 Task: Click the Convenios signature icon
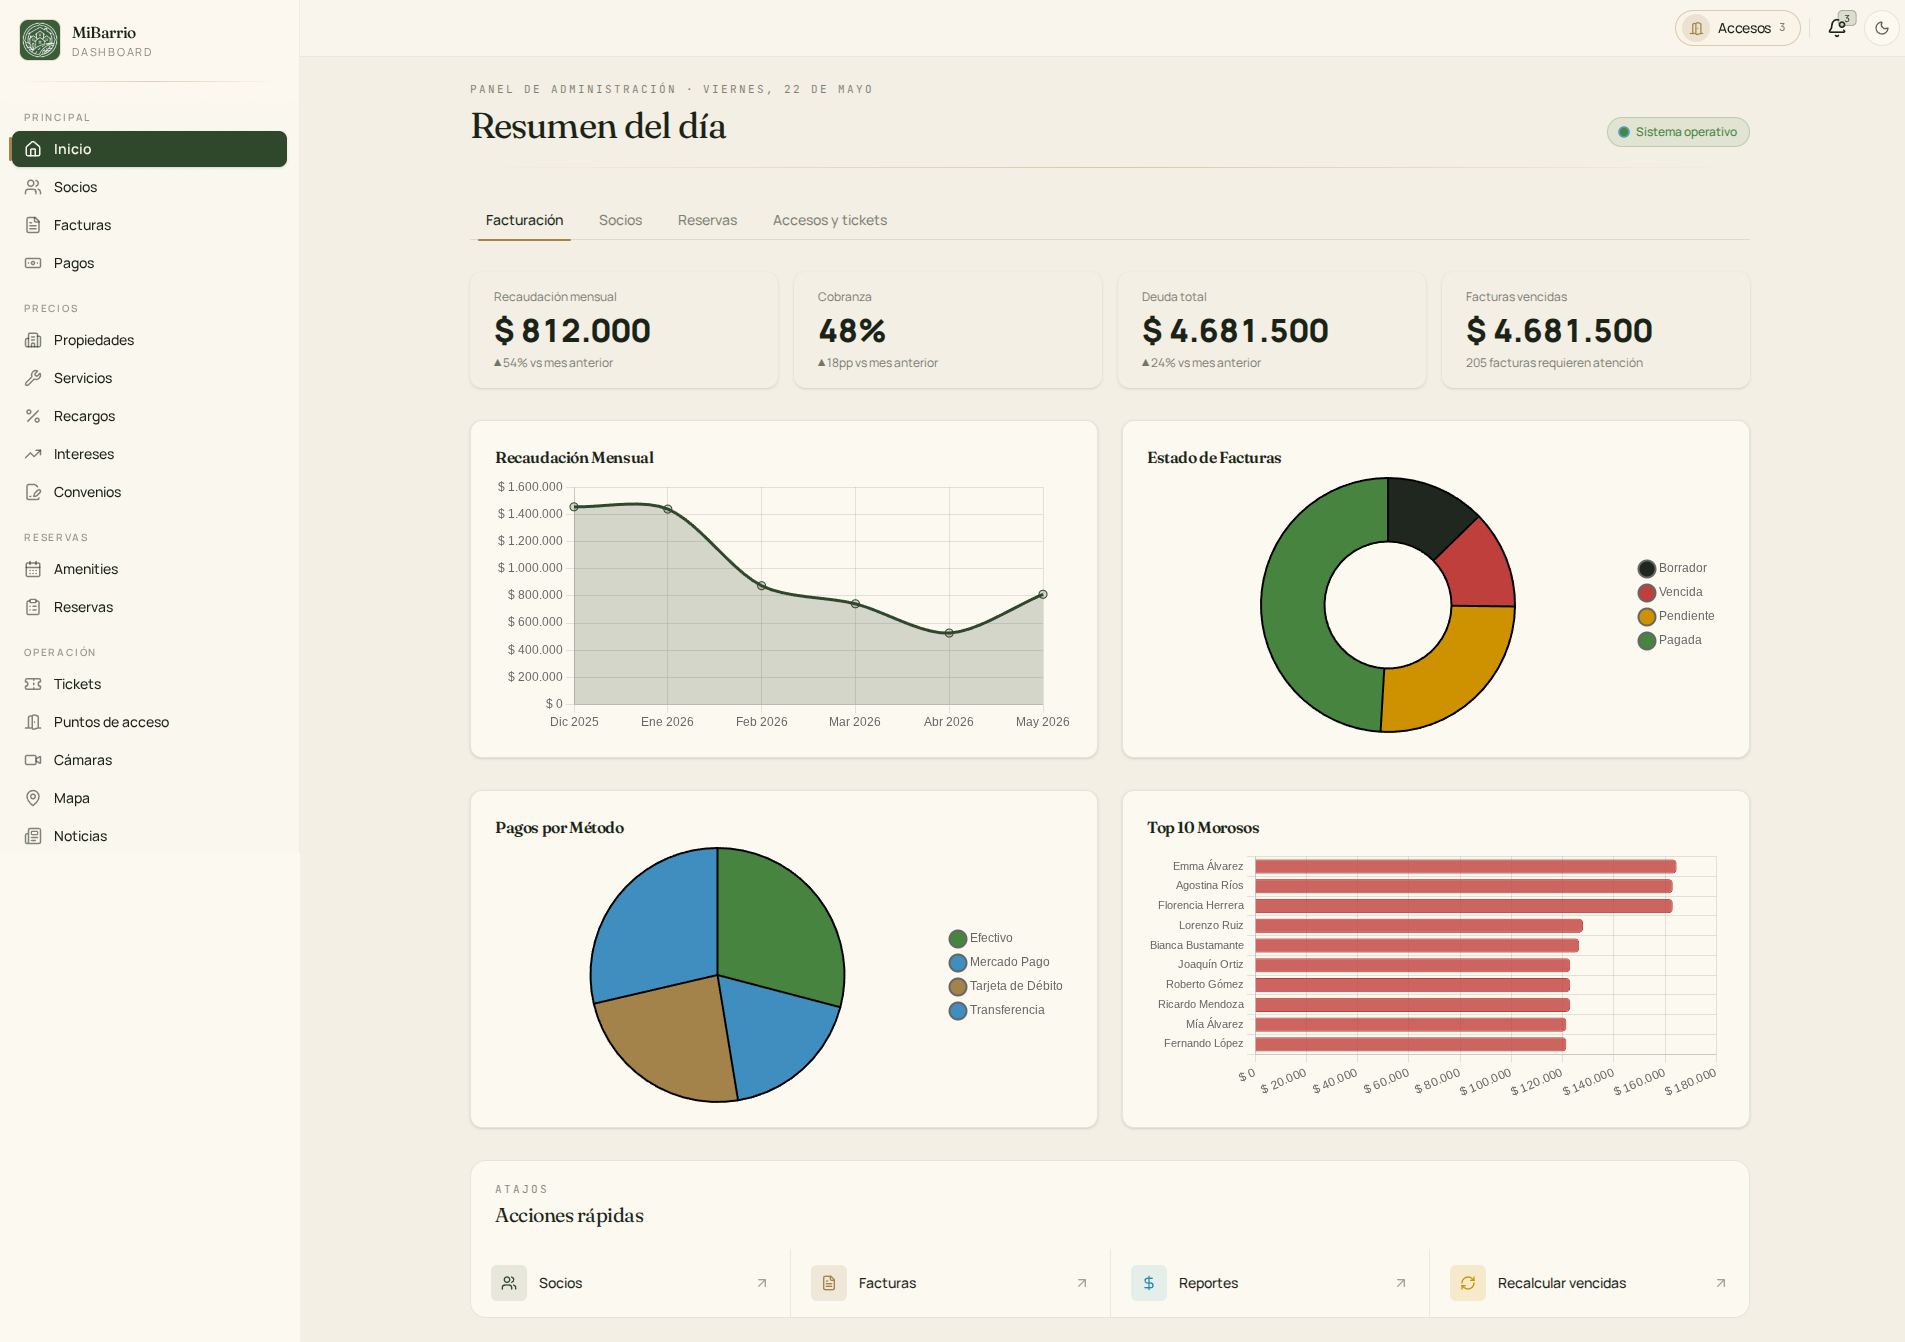pos(33,492)
